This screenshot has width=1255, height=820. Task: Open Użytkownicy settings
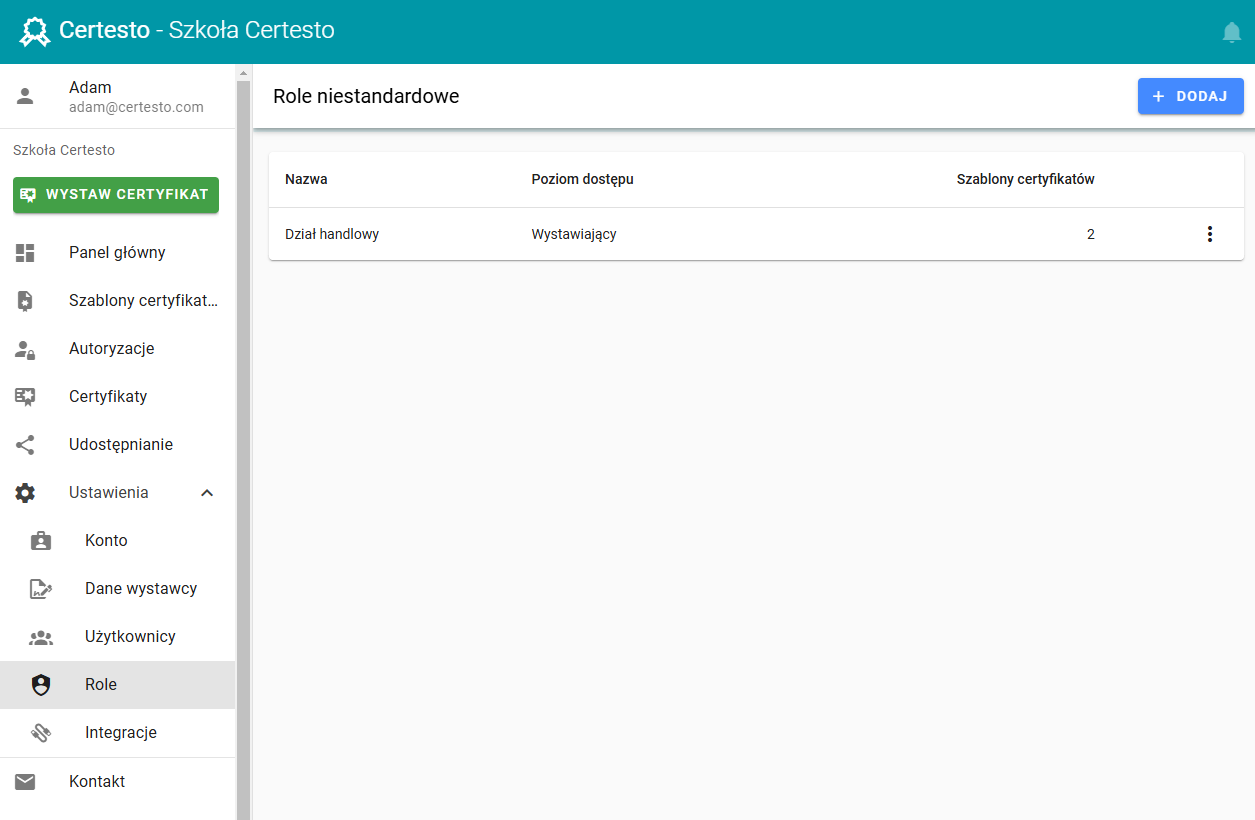click(x=117, y=637)
